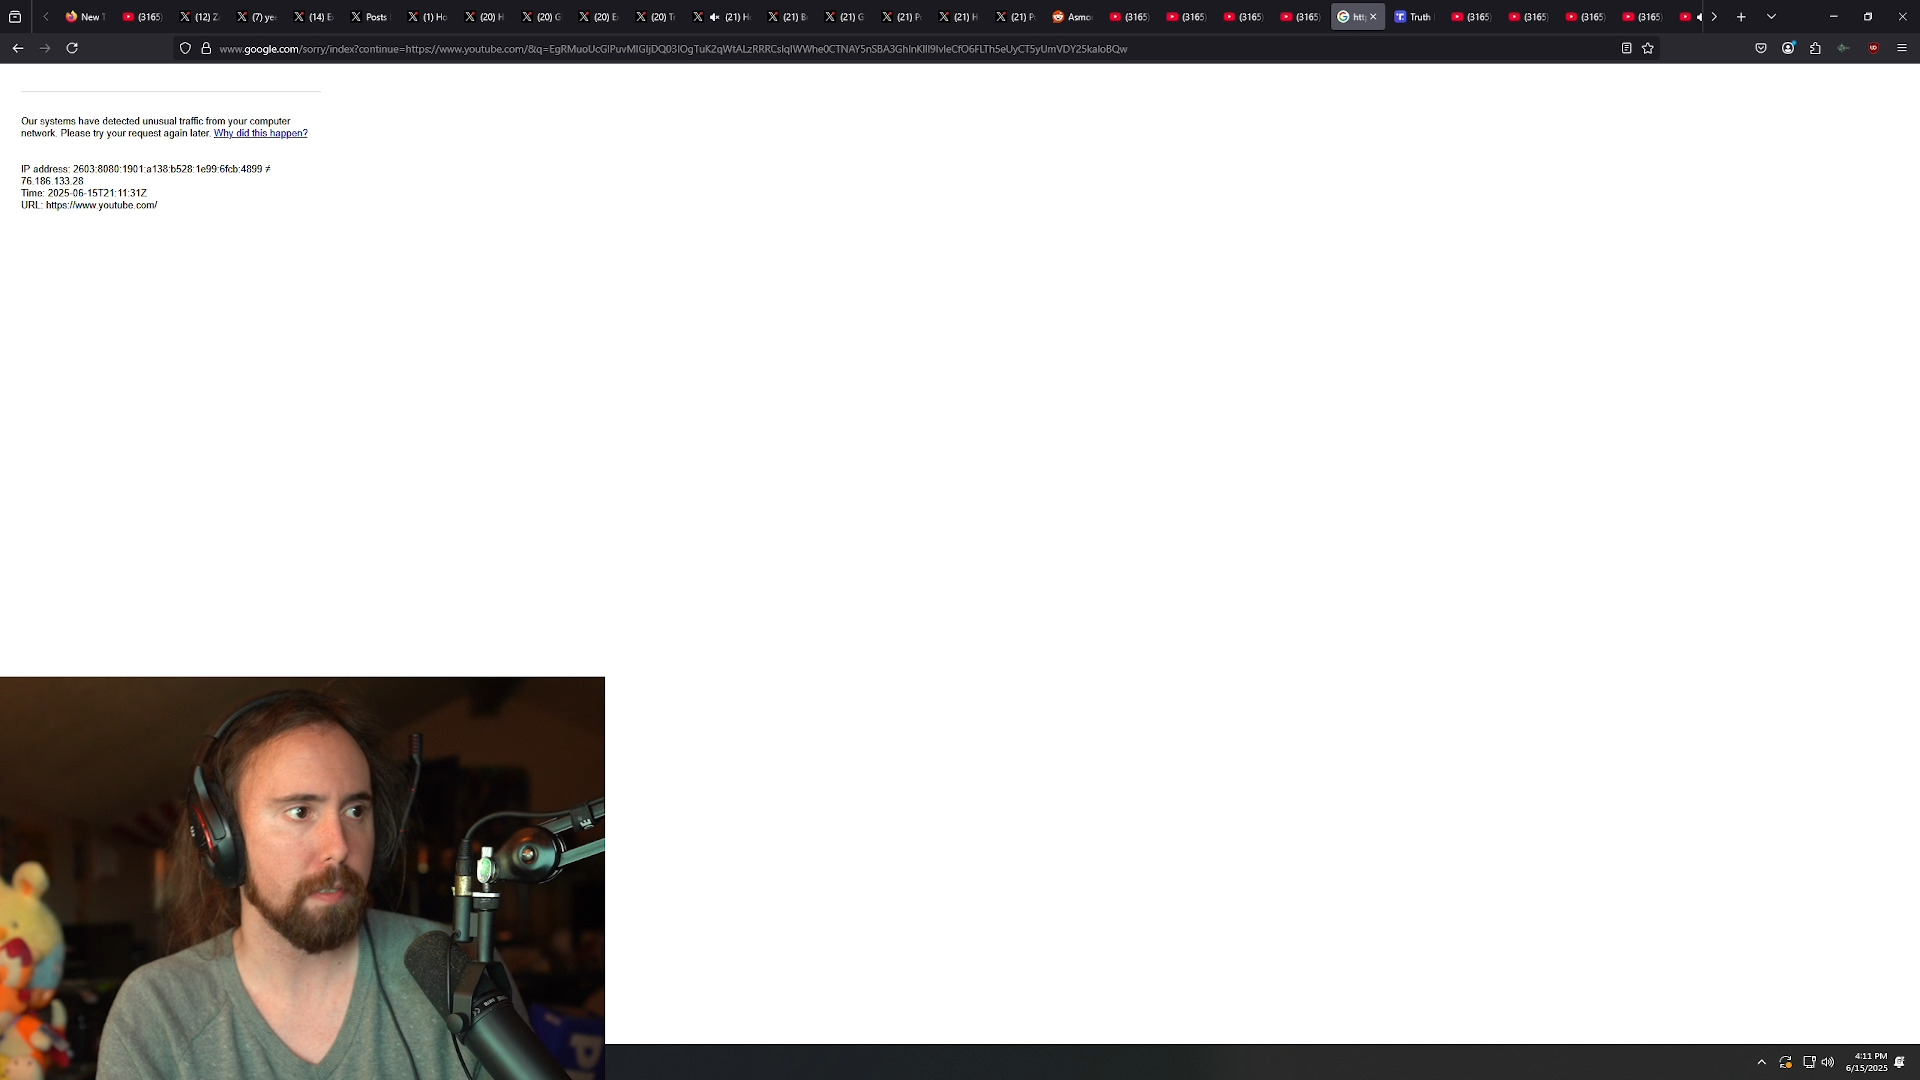Switch to the Asmon tab
Screen dimensions: 1920x1080
(x=1072, y=17)
